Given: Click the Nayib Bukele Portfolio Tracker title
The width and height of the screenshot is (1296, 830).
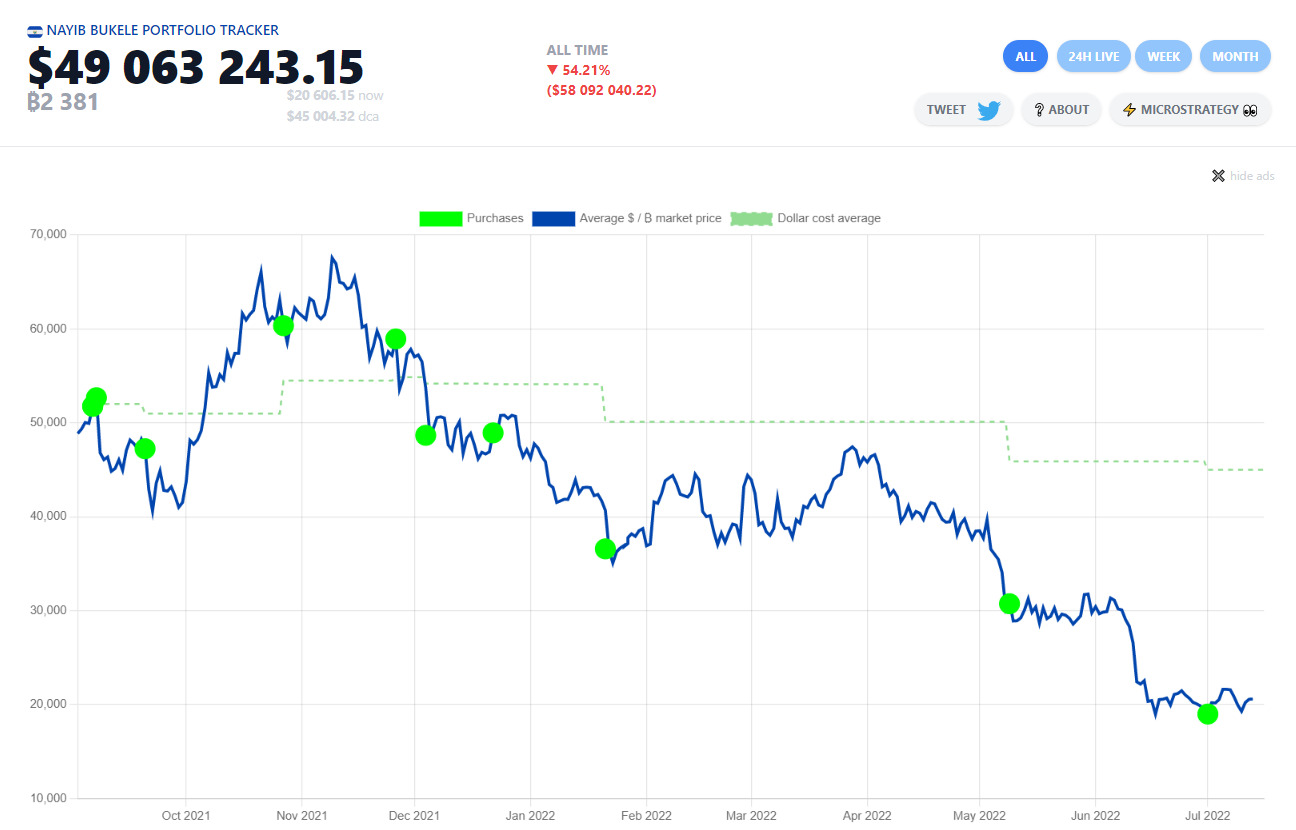Looking at the screenshot, I should (163, 31).
